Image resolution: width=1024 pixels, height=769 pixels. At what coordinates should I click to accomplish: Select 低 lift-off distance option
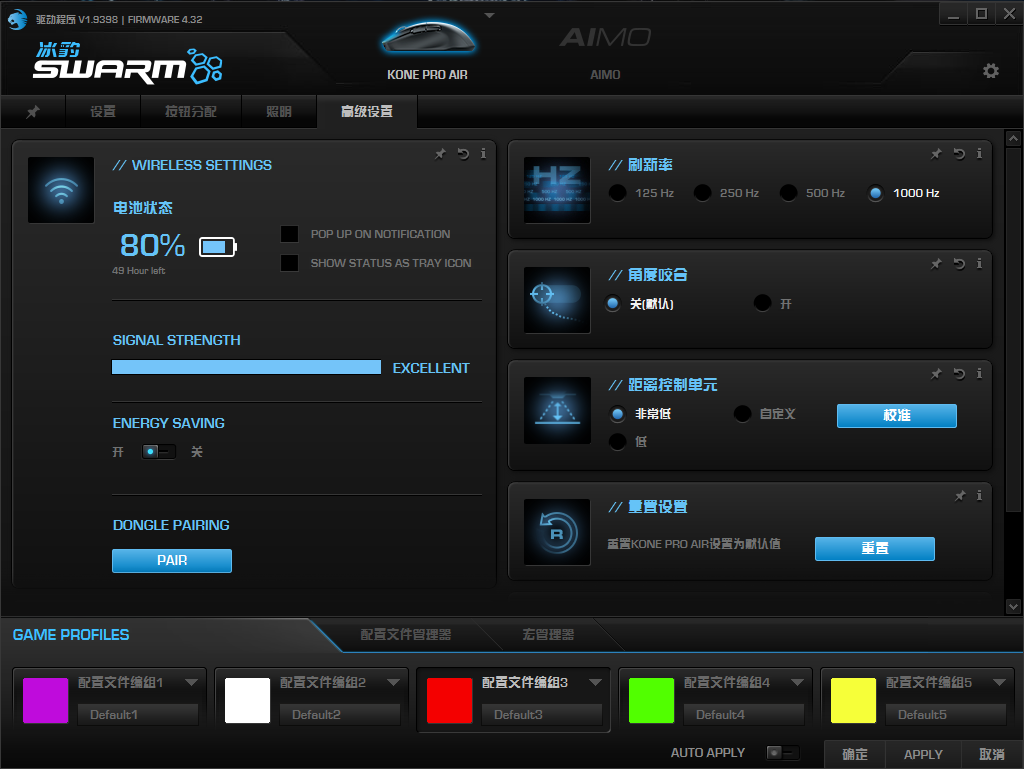(617, 442)
